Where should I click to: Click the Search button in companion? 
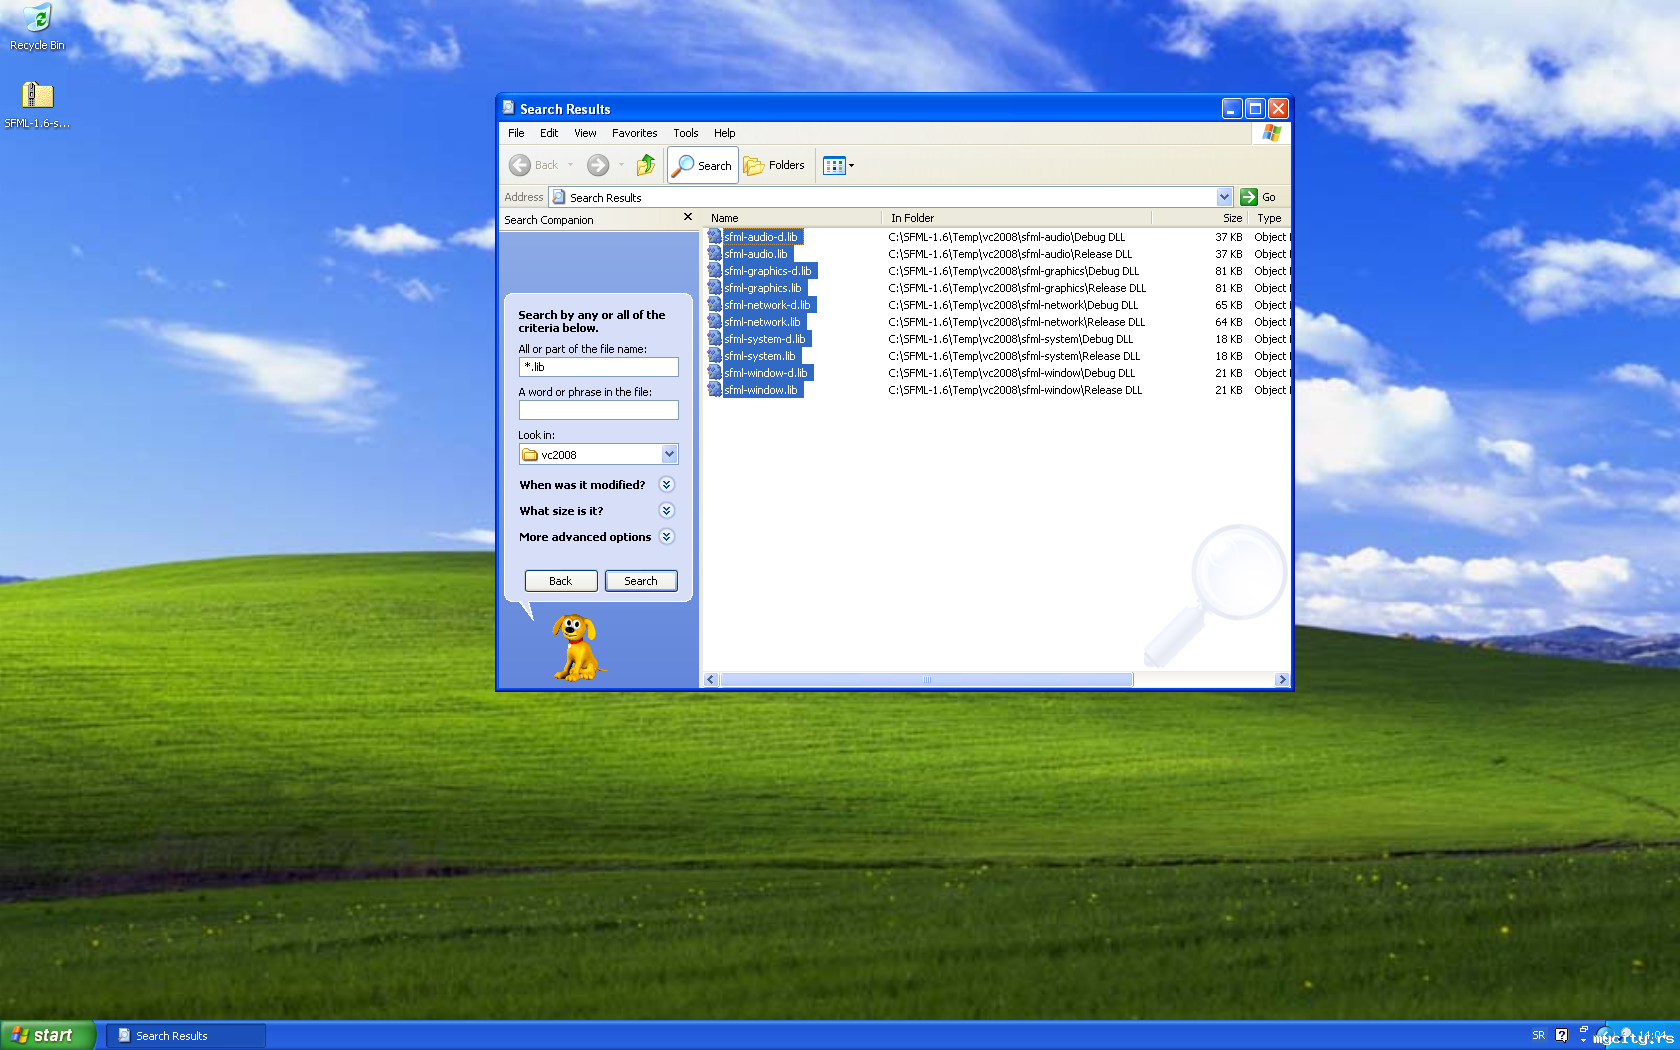[640, 581]
